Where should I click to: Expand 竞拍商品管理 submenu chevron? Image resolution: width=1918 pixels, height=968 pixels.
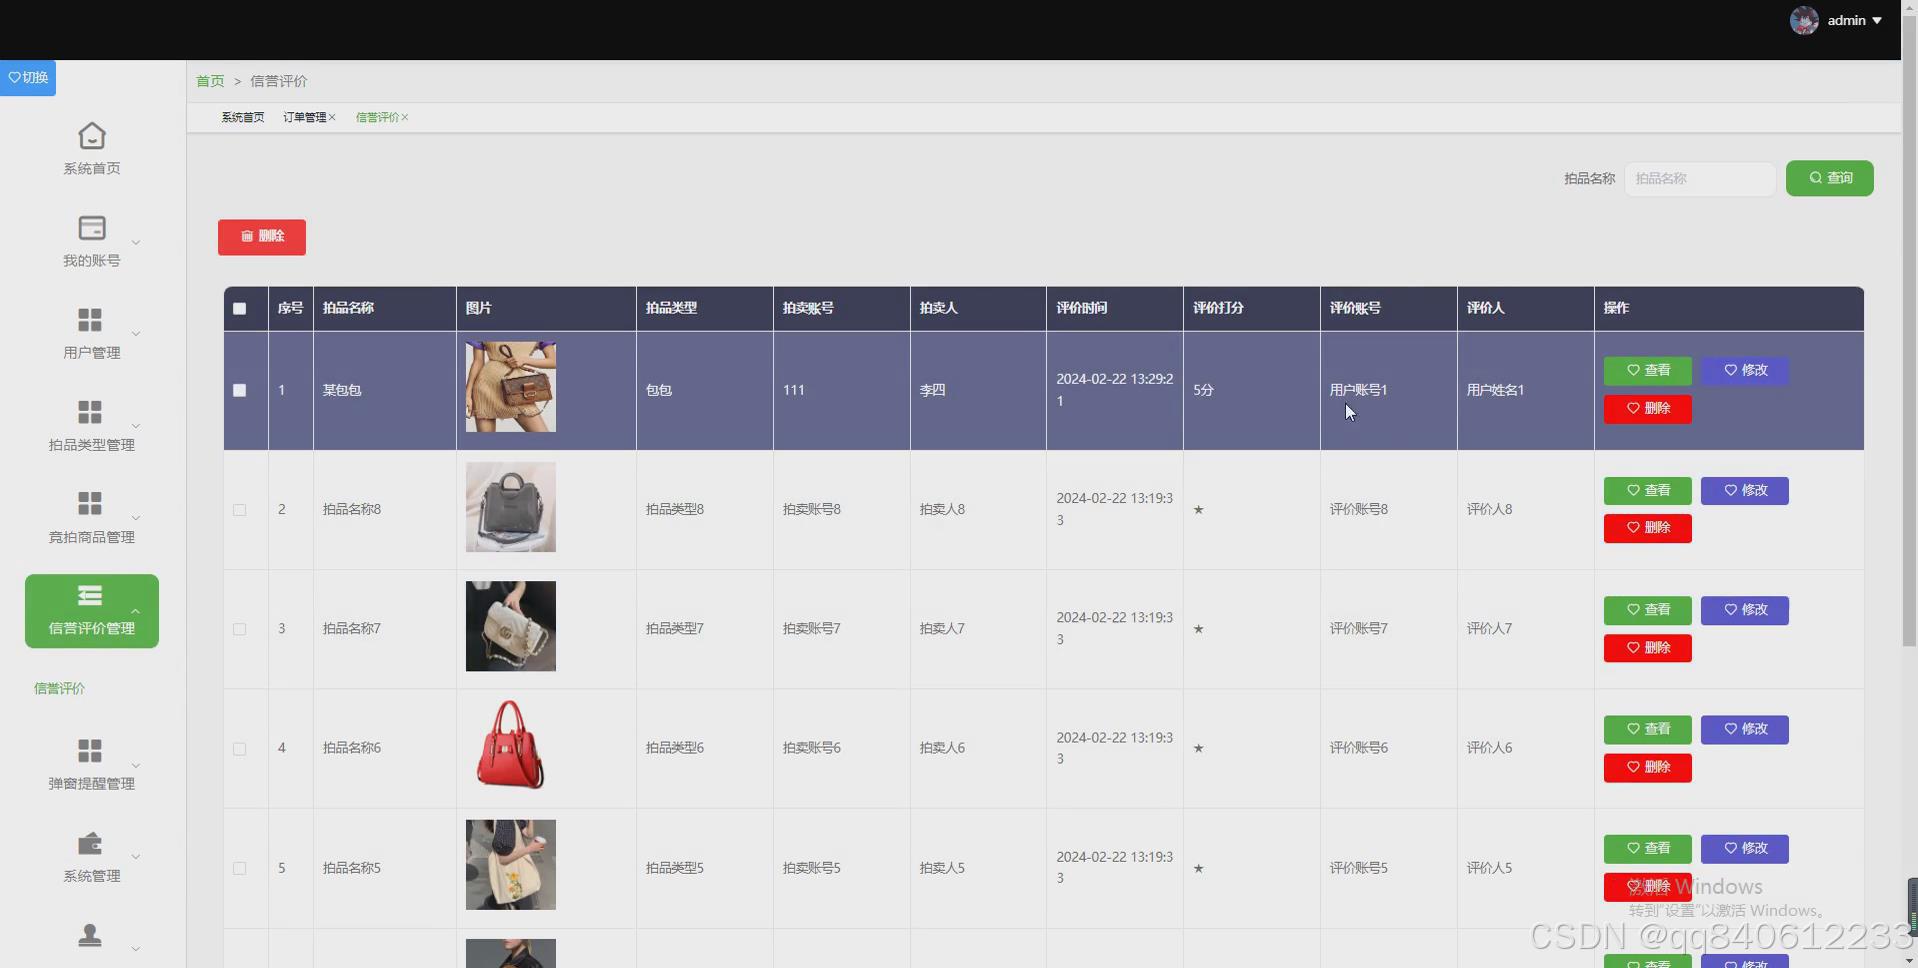click(x=136, y=518)
